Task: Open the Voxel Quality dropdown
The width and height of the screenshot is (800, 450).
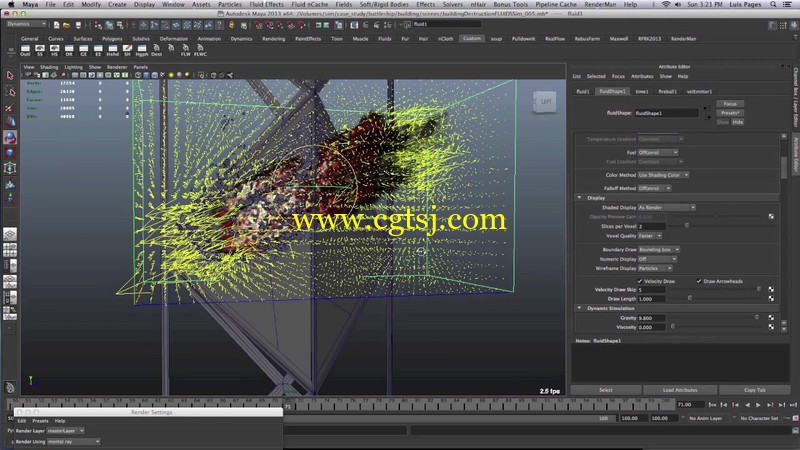Action: pos(650,236)
